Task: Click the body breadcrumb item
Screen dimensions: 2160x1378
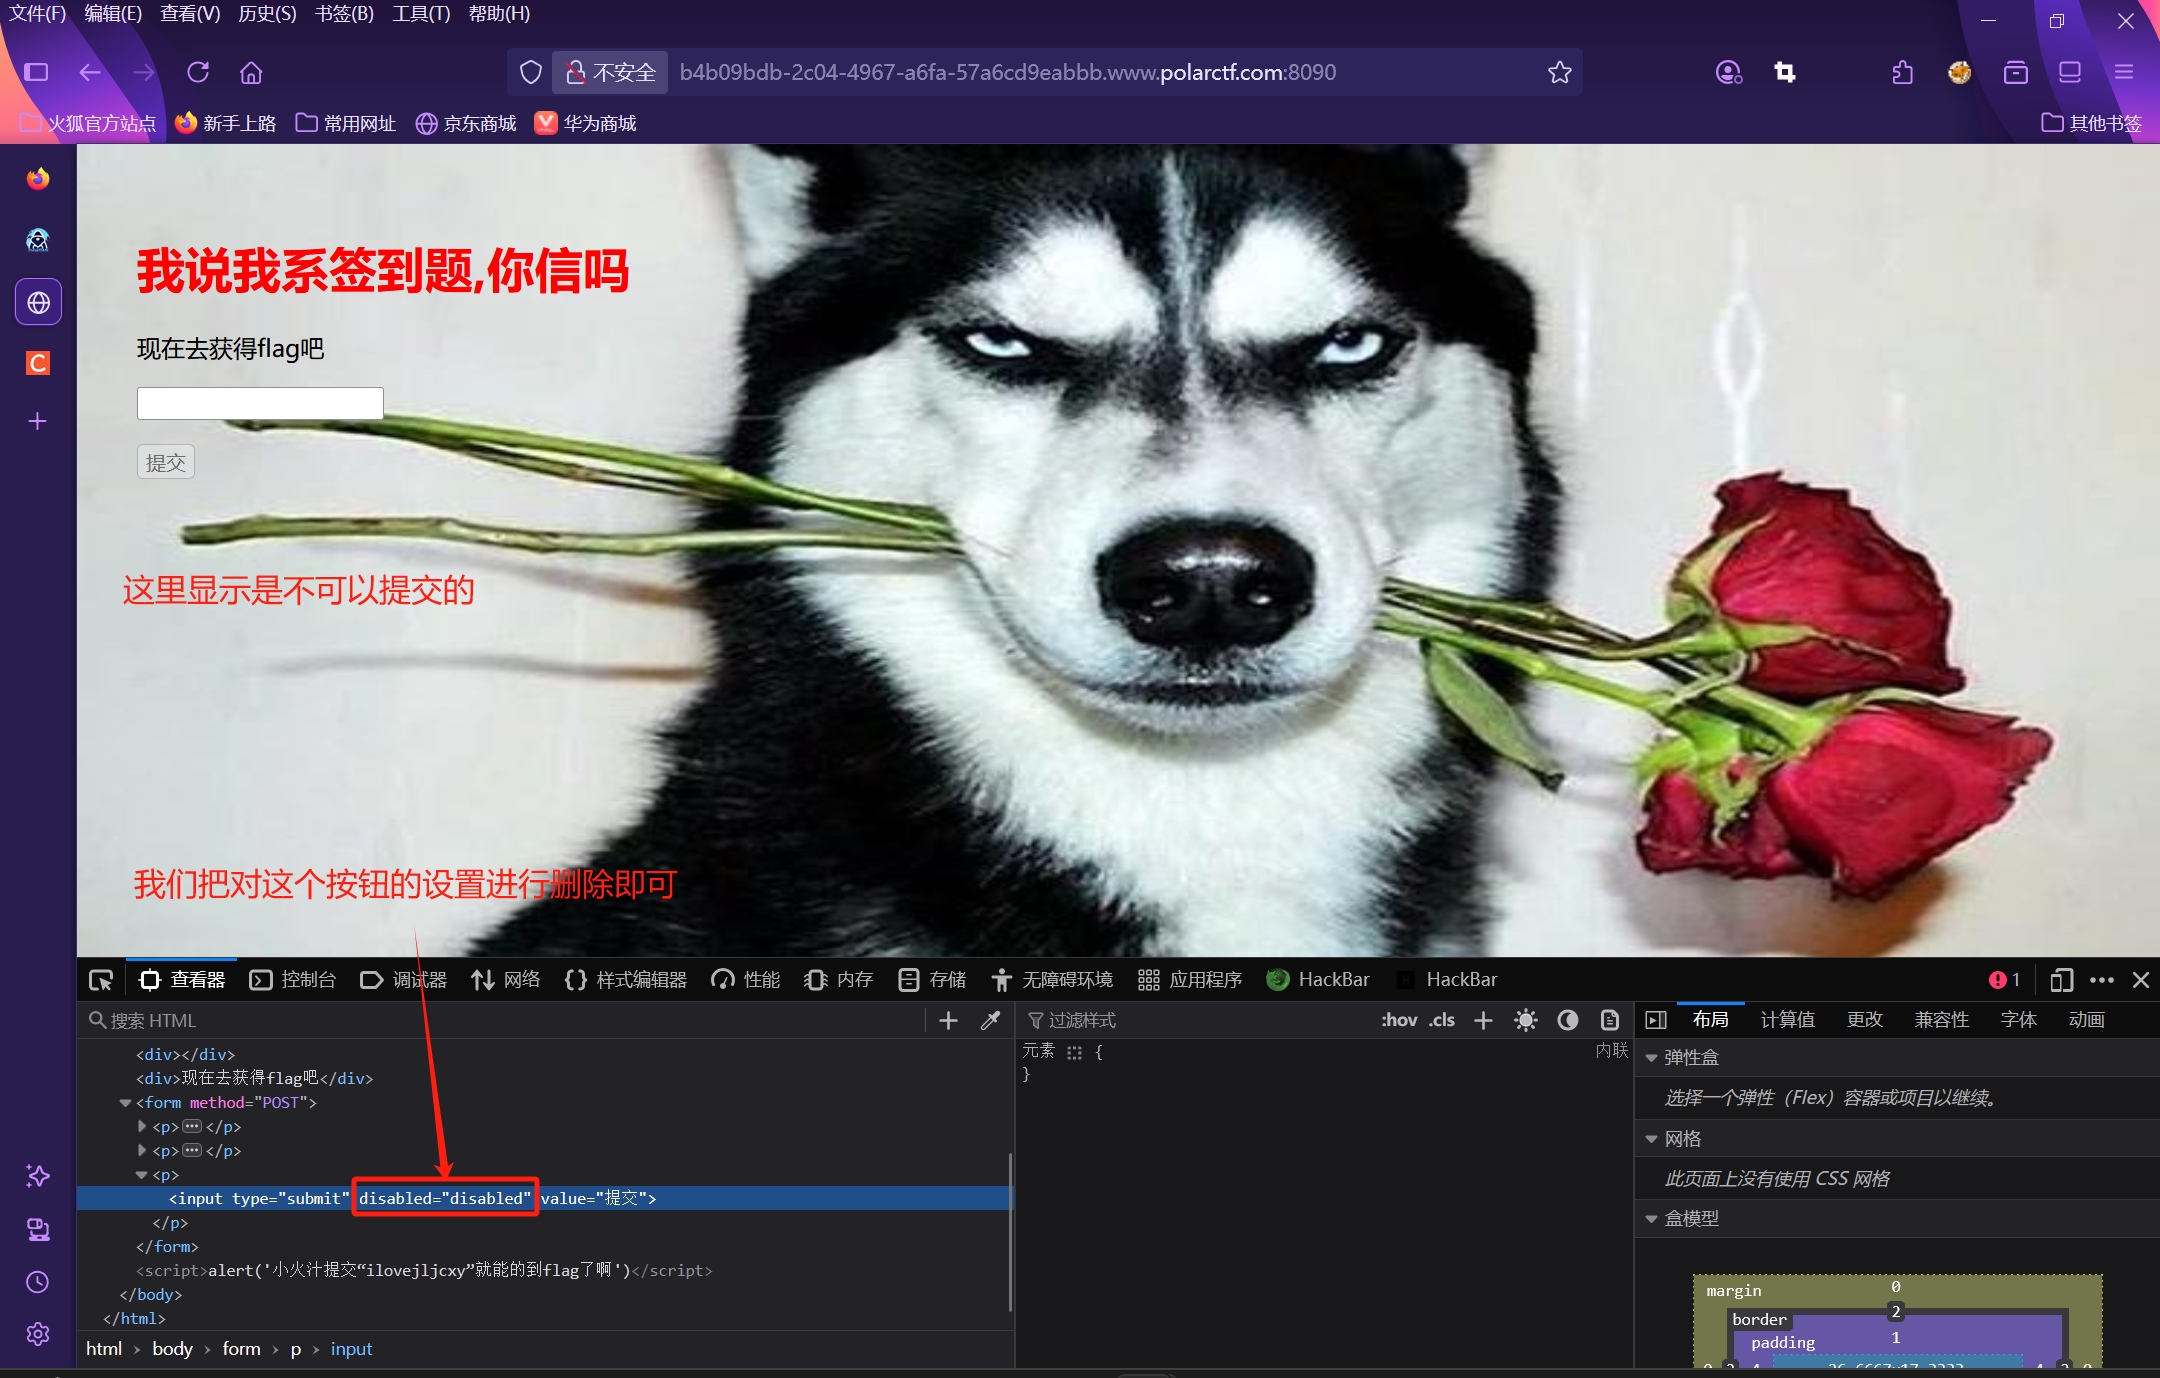Action: click(172, 1349)
